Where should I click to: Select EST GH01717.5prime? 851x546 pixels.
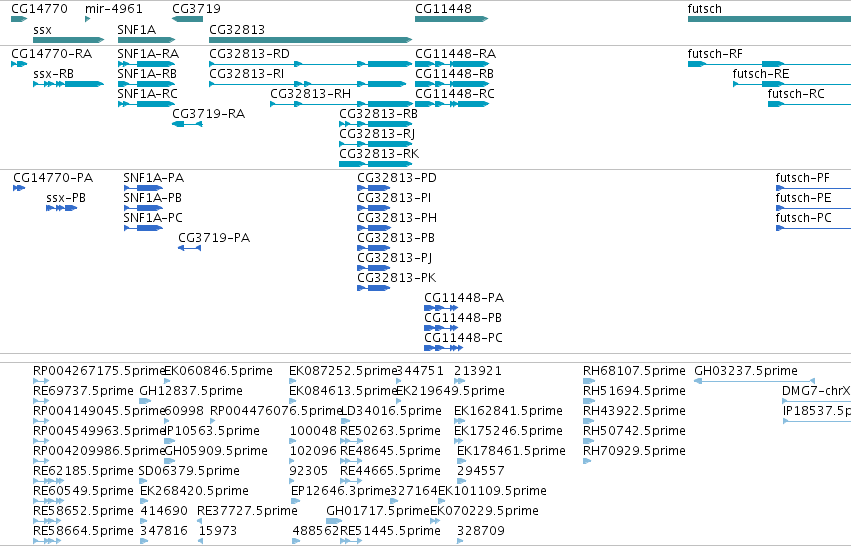tap(334, 521)
